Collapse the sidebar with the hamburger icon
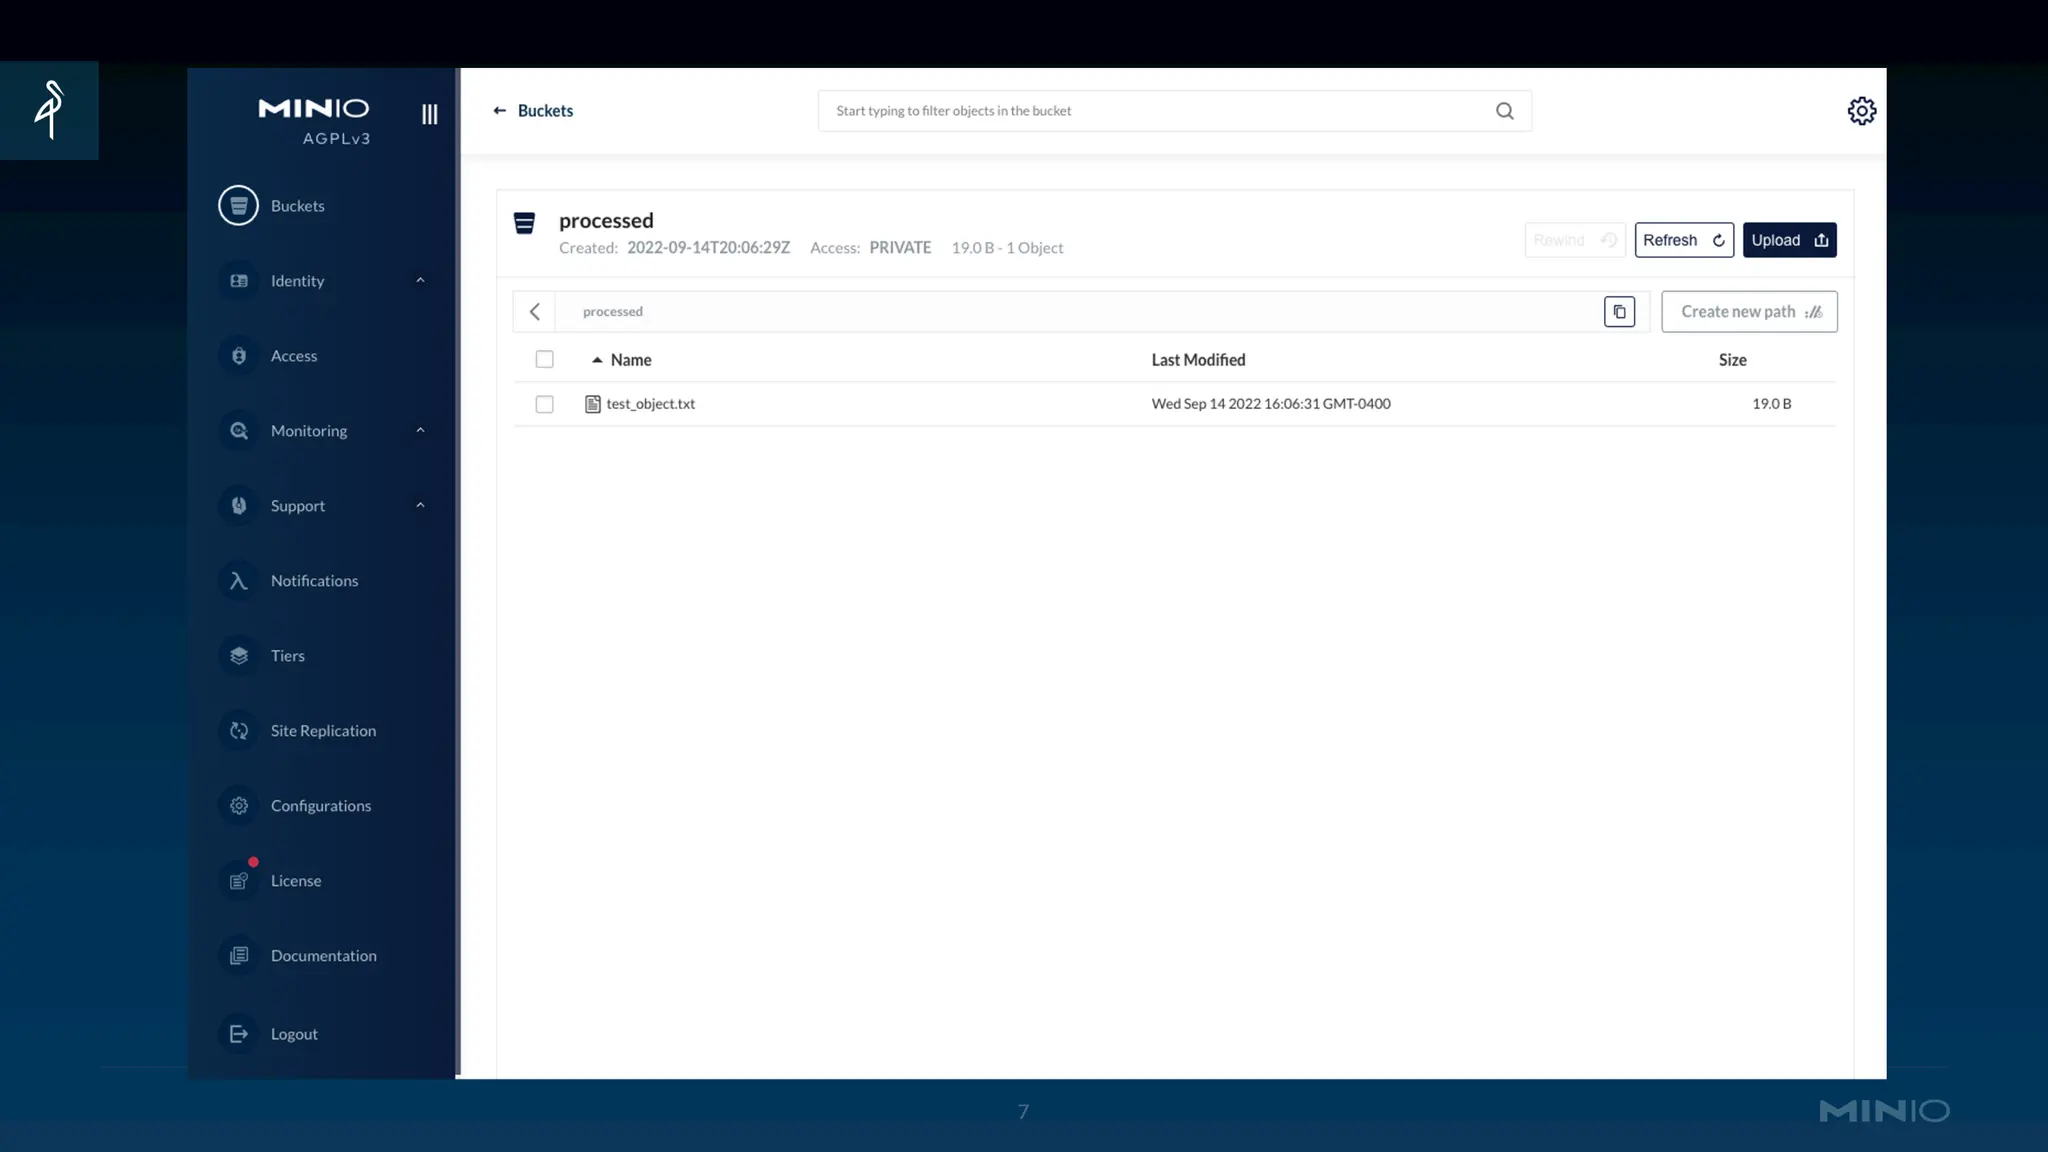The width and height of the screenshot is (2048, 1152). pos(430,114)
